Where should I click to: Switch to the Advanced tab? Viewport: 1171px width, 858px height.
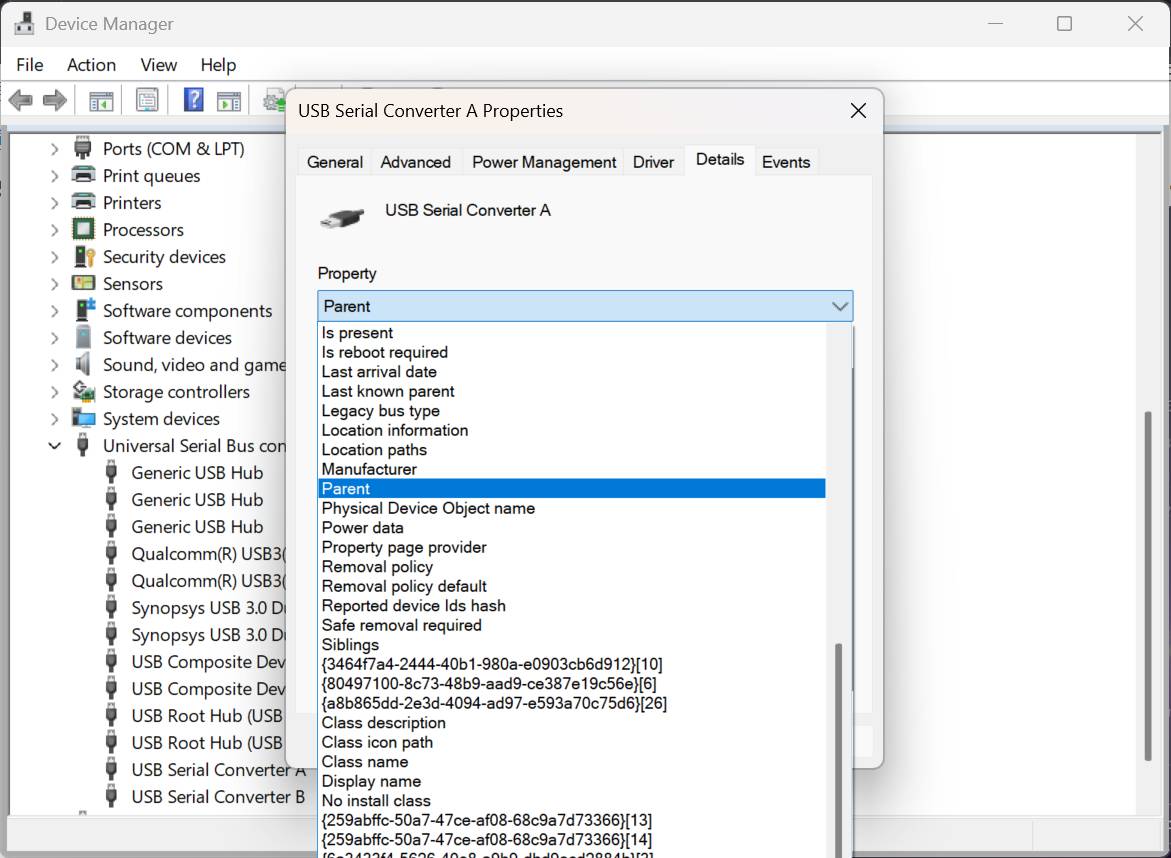point(415,162)
